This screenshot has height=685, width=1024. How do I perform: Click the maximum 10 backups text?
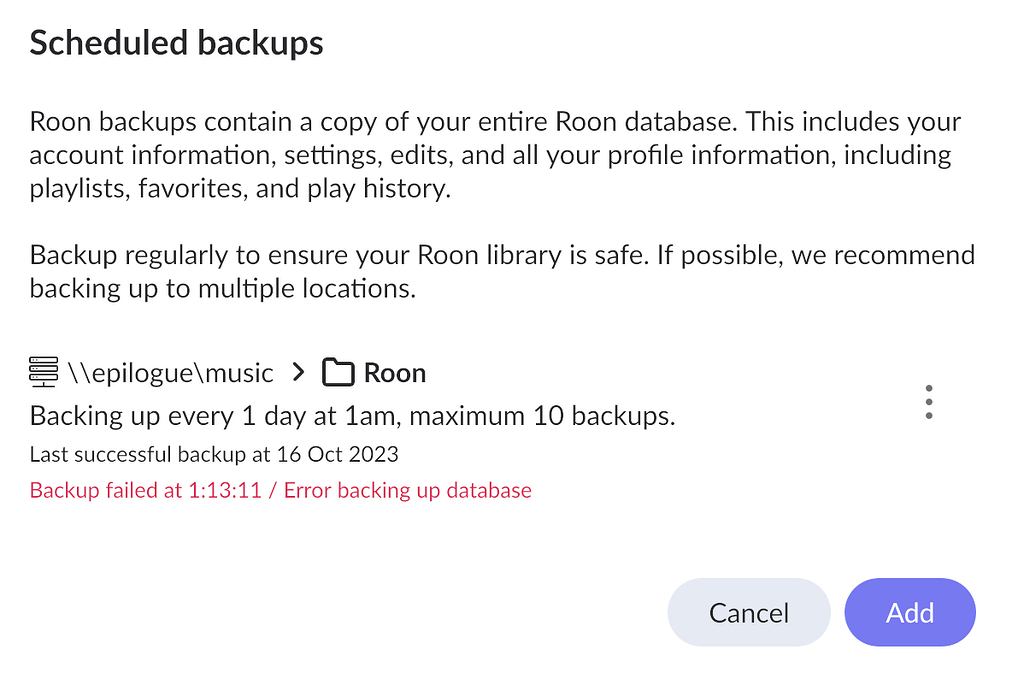click(547, 415)
